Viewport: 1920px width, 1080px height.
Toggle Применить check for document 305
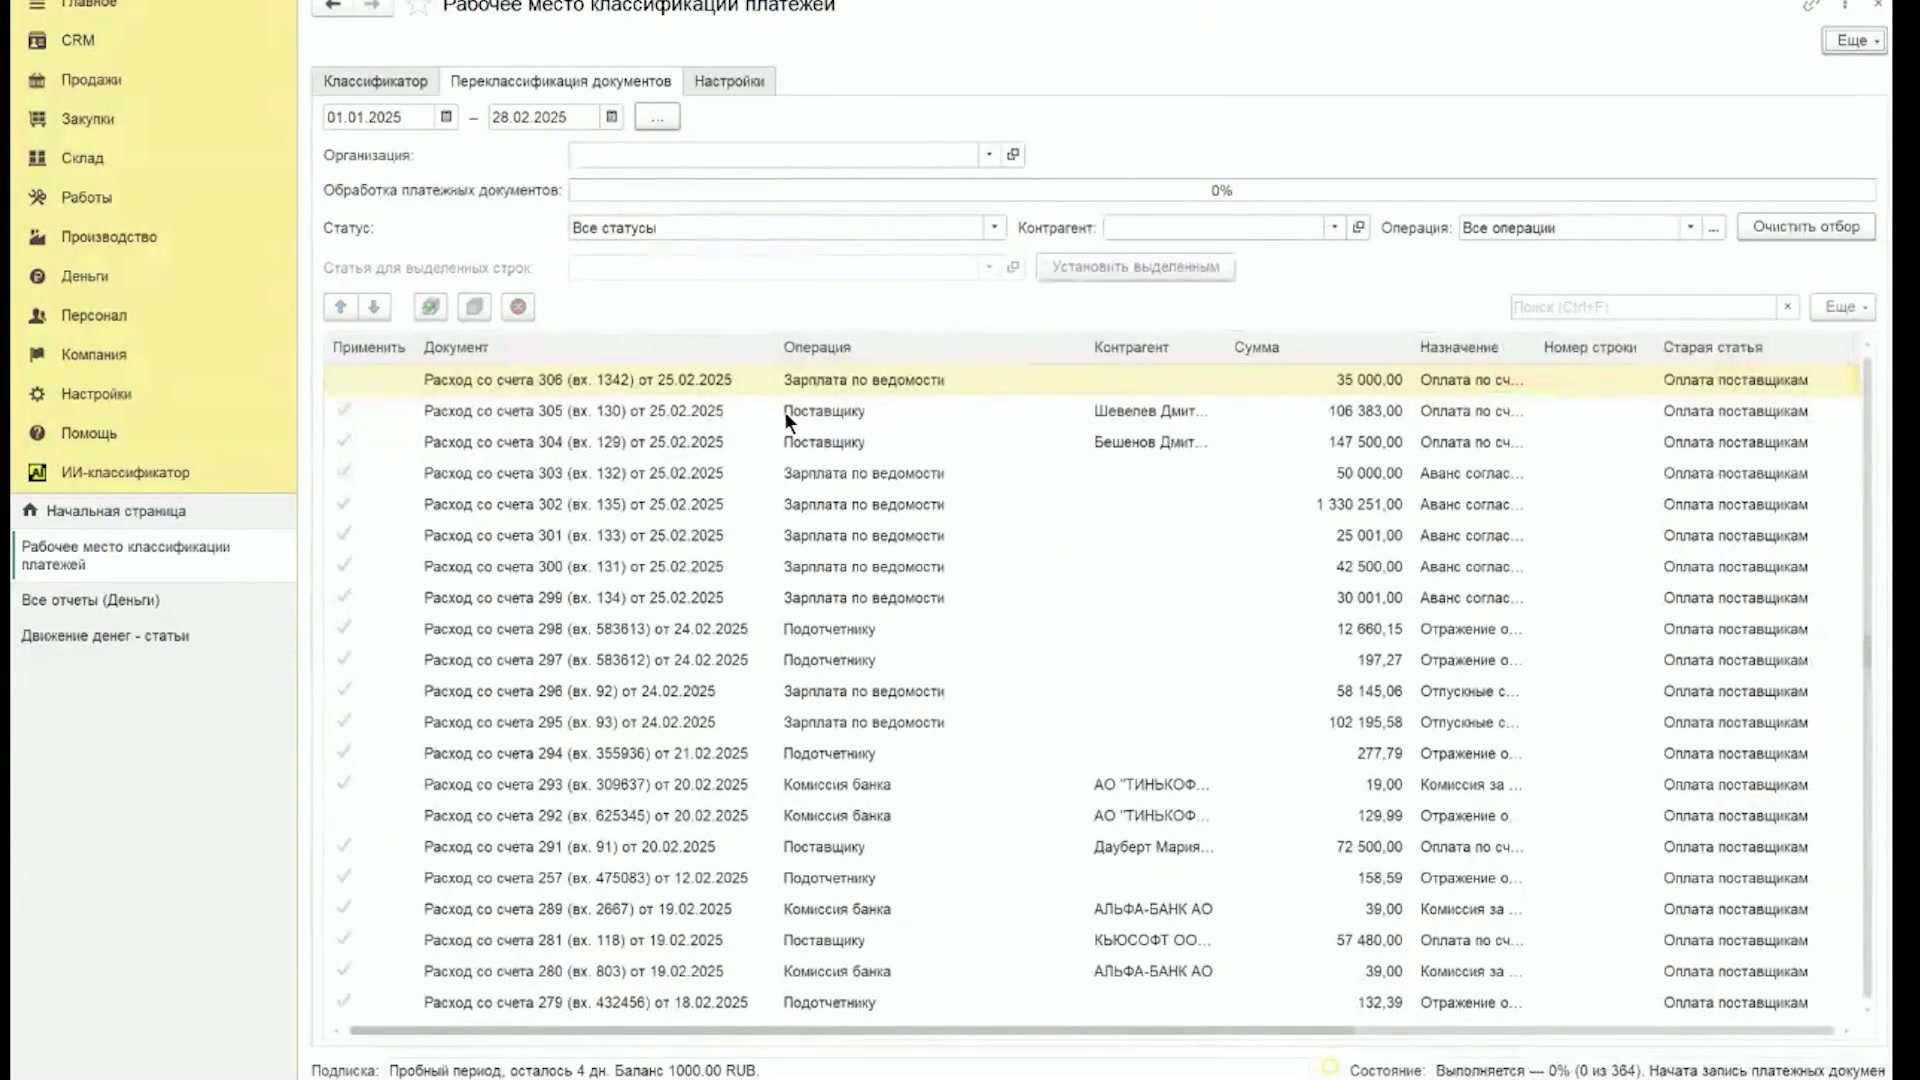click(344, 410)
